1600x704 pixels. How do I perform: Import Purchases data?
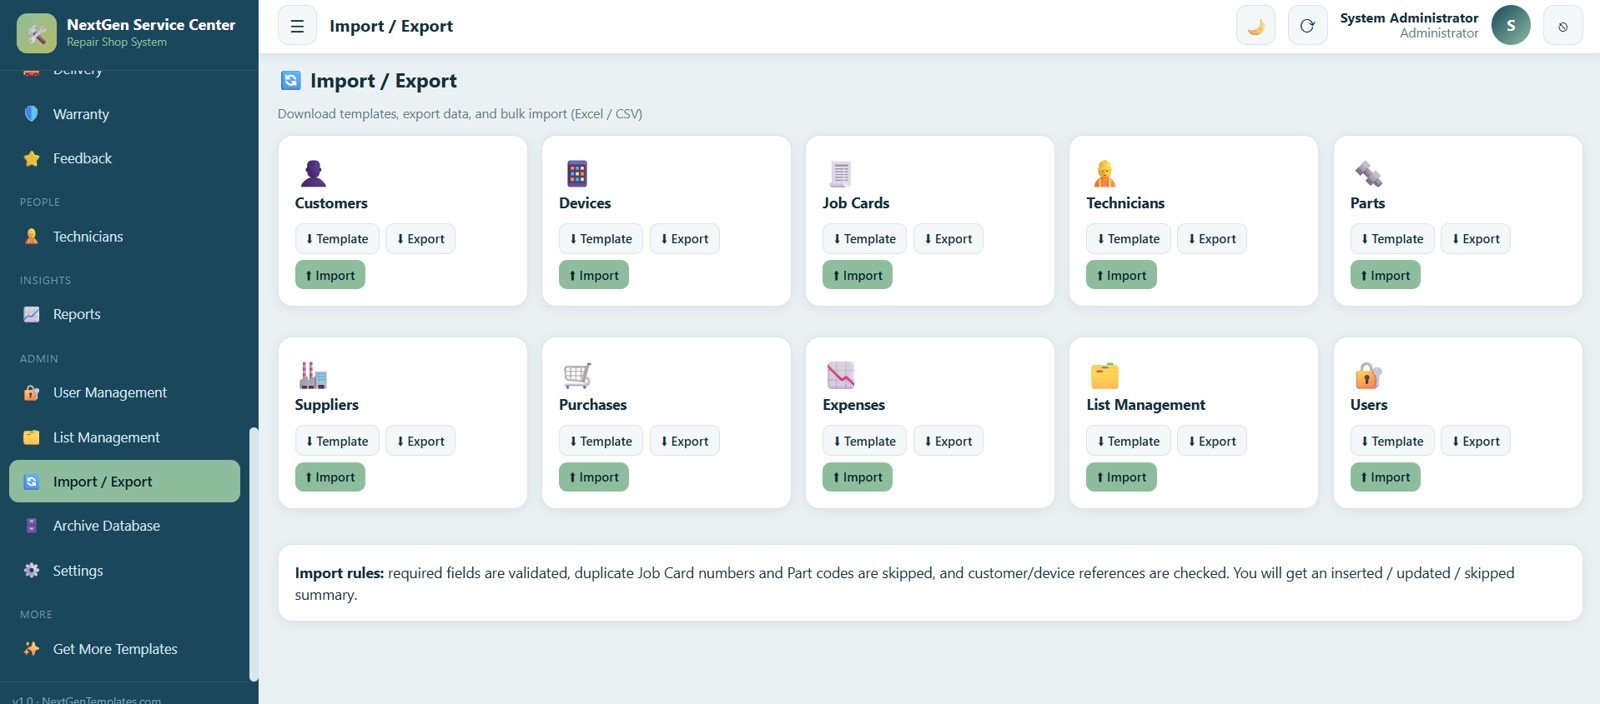tap(594, 477)
